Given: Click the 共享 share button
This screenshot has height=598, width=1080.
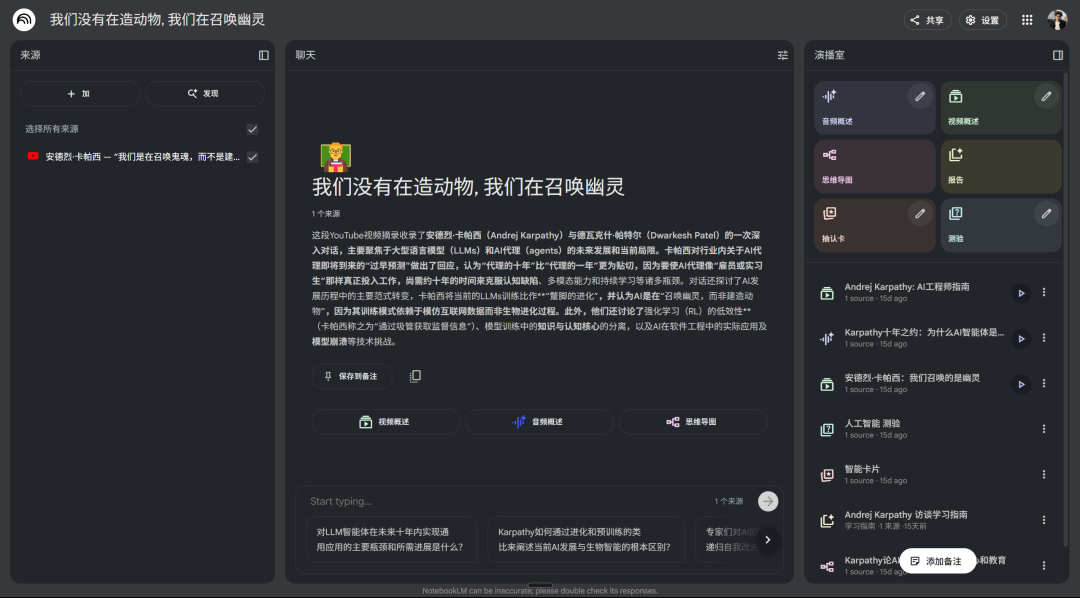Looking at the screenshot, I should (x=927, y=20).
